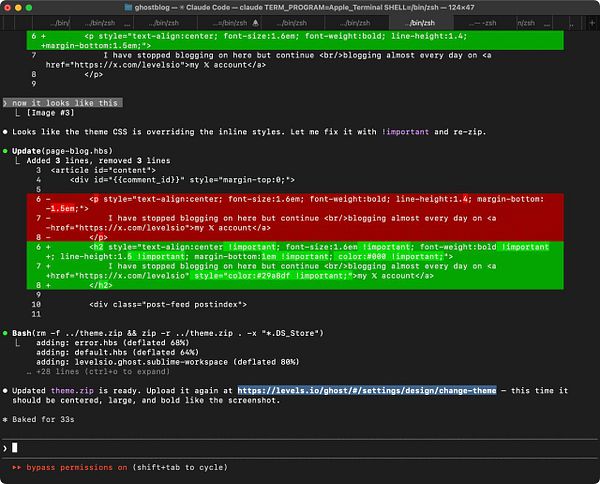Click the '[Image #3]' attachment reference
600x484 pixels.
pyautogui.click(x=50, y=113)
